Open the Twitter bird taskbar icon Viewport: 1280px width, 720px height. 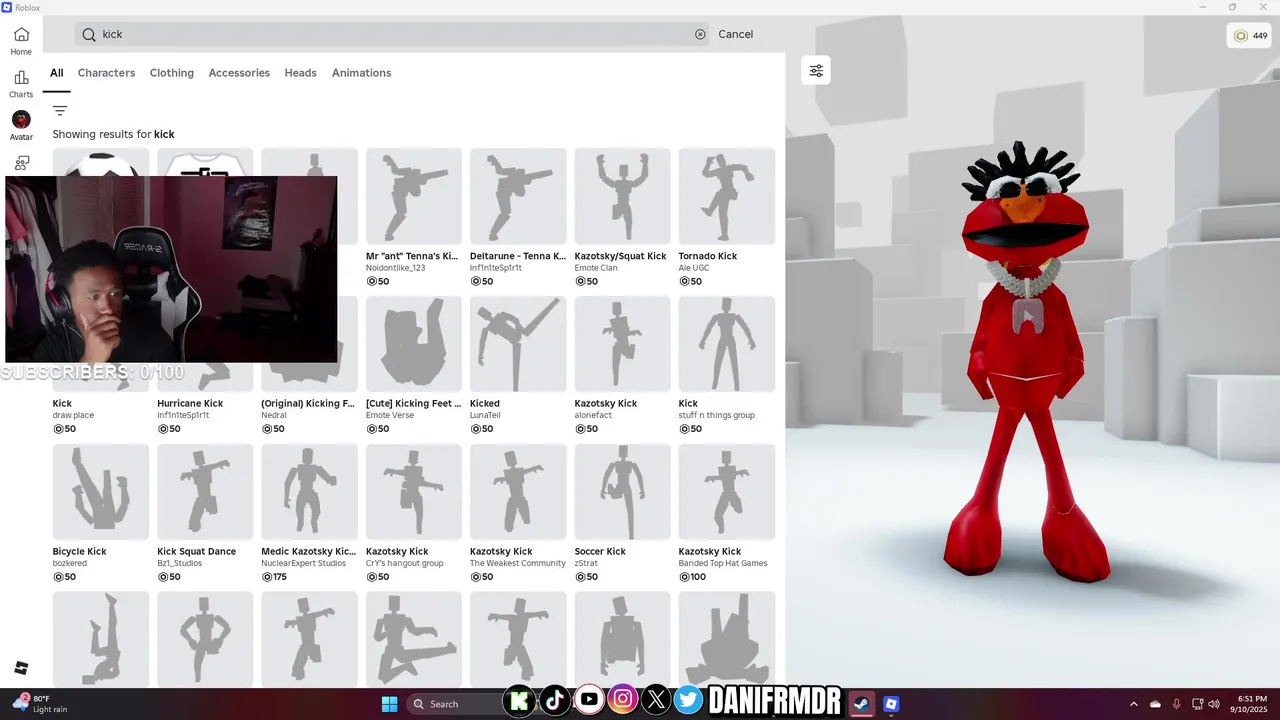pos(688,701)
